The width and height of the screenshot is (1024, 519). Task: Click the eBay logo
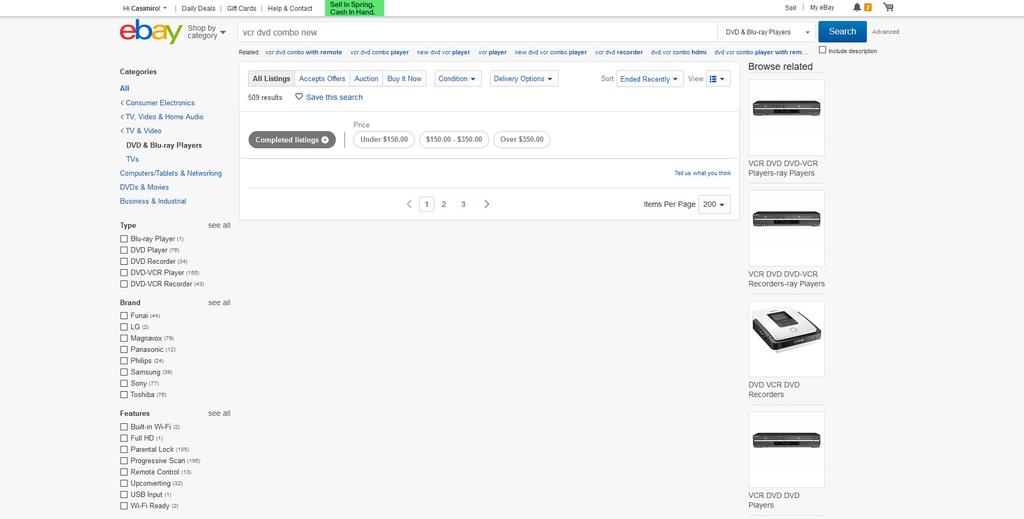(150, 32)
